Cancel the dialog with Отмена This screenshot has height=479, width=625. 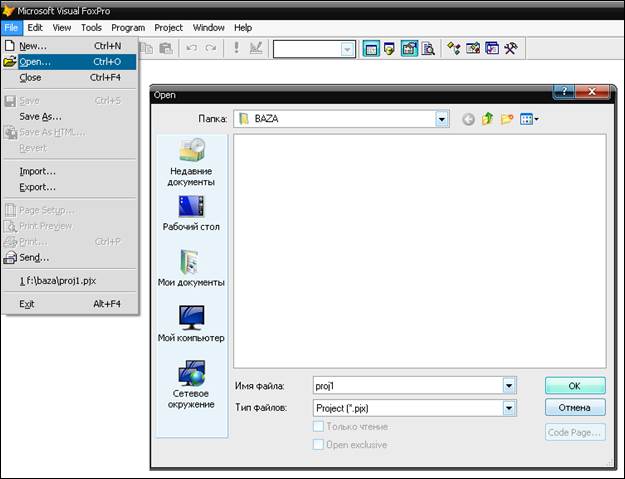(575, 408)
